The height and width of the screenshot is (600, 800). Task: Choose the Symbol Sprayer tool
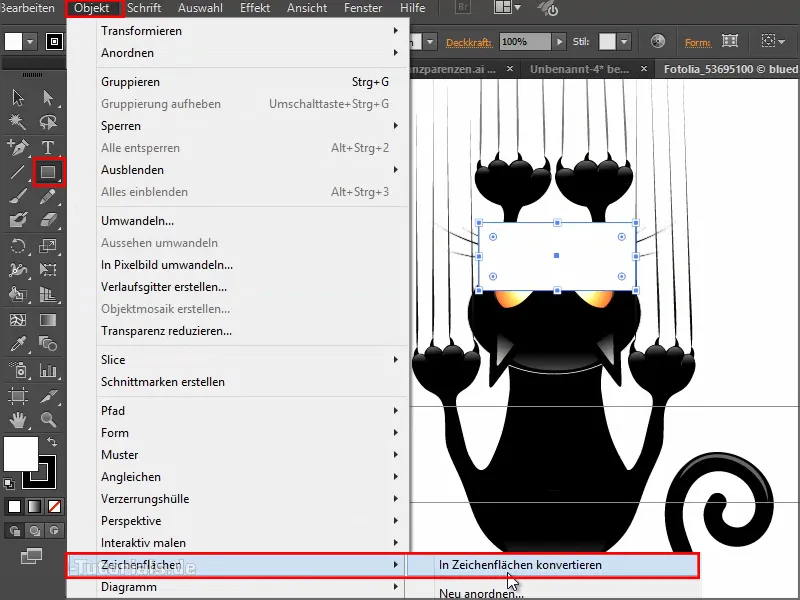[x=18, y=370]
